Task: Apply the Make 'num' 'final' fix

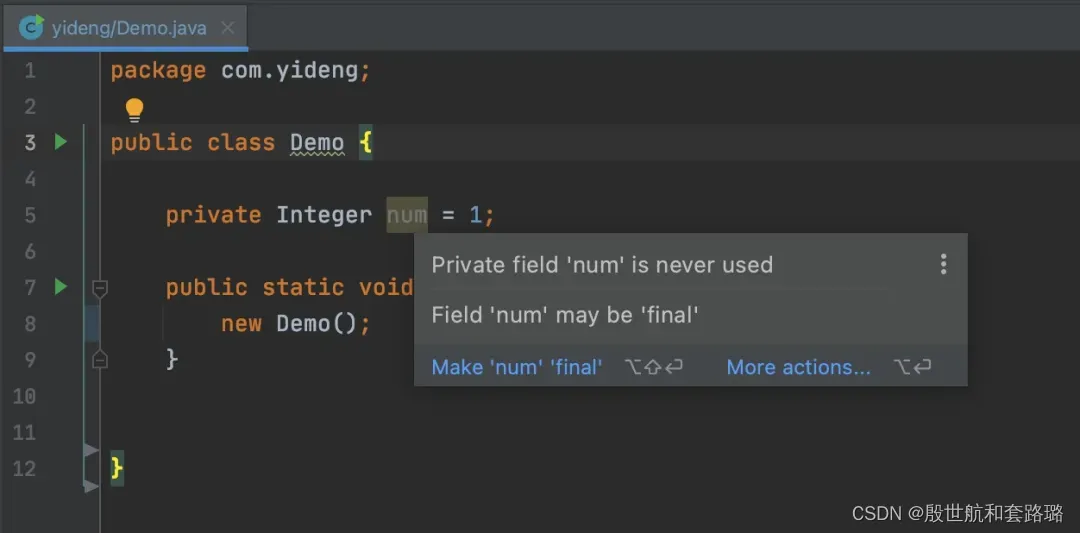Action: [516, 367]
